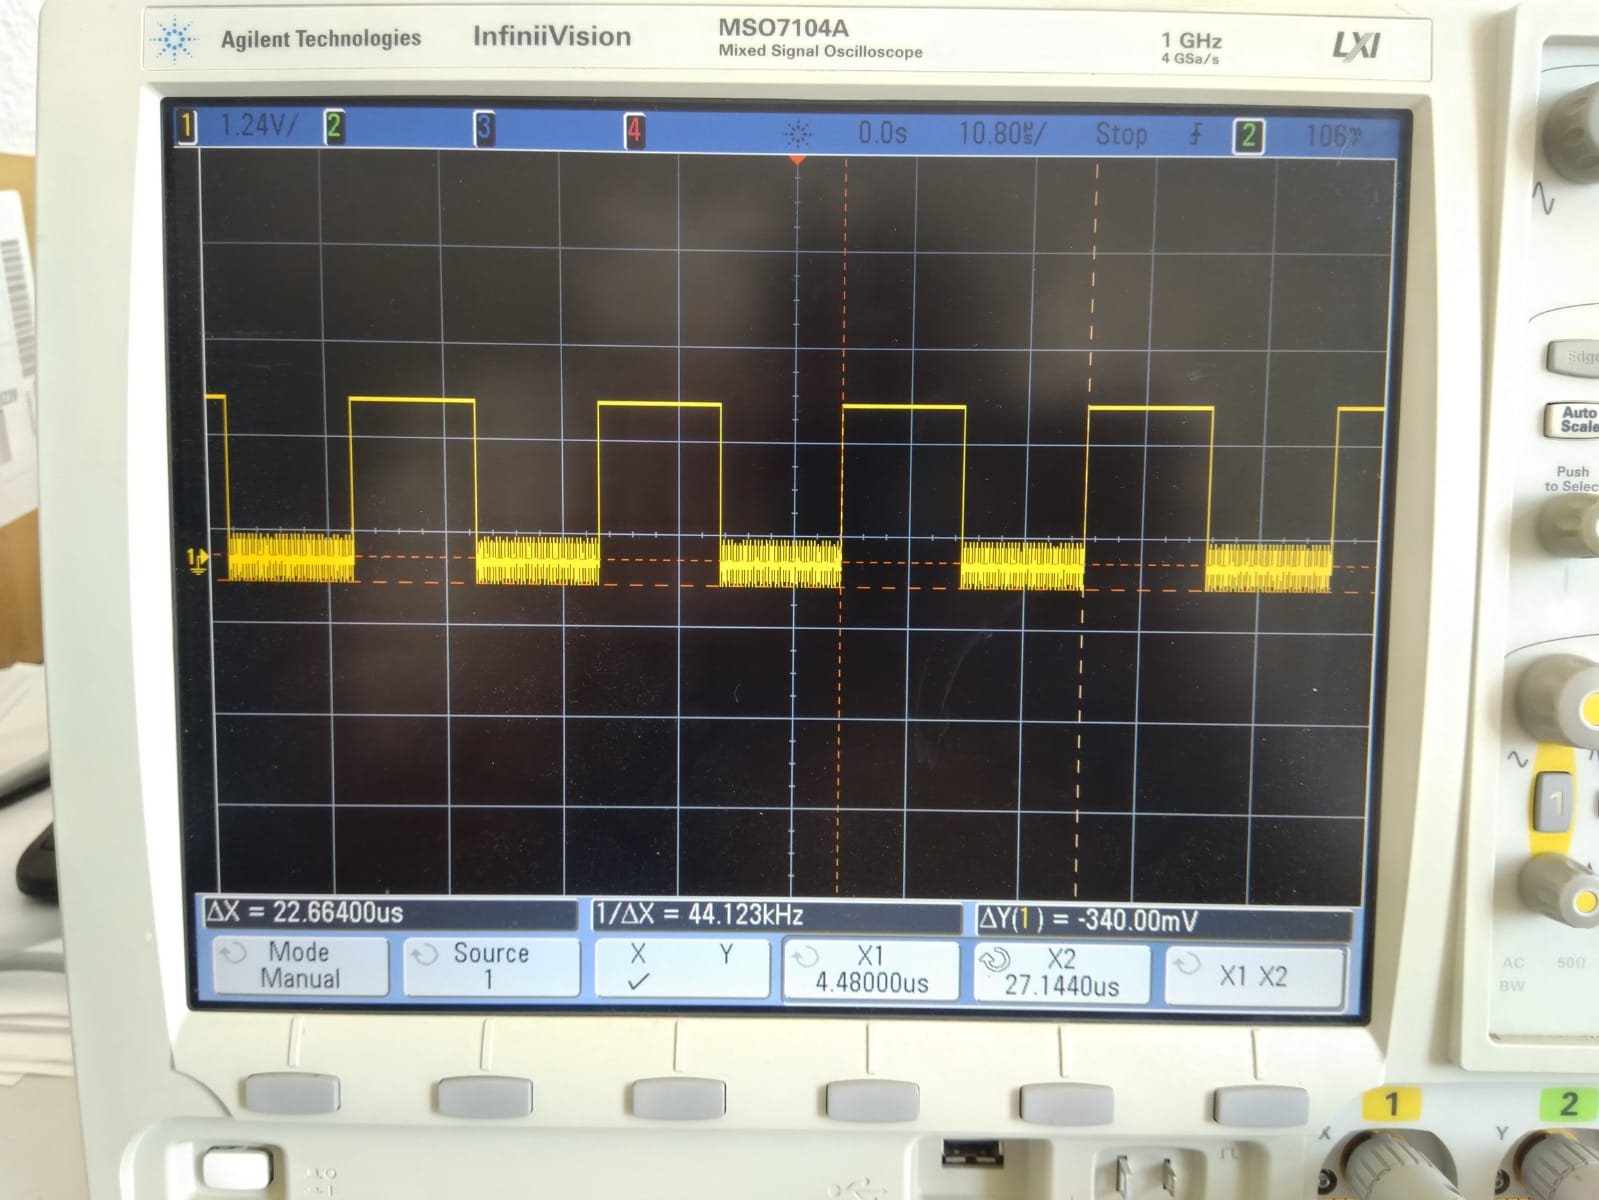Viewport: 1599px width, 1200px height.
Task: Click the trigger source 2 indicator
Action: tap(1248, 136)
